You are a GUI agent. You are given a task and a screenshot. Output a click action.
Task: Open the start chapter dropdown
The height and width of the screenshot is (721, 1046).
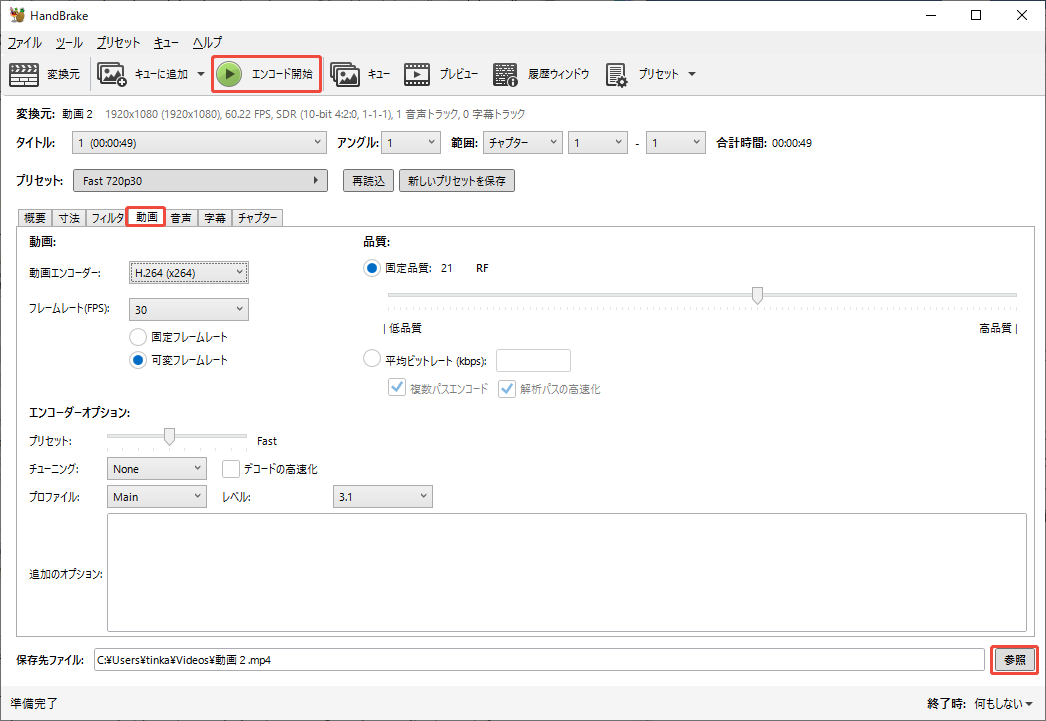[x=598, y=143]
